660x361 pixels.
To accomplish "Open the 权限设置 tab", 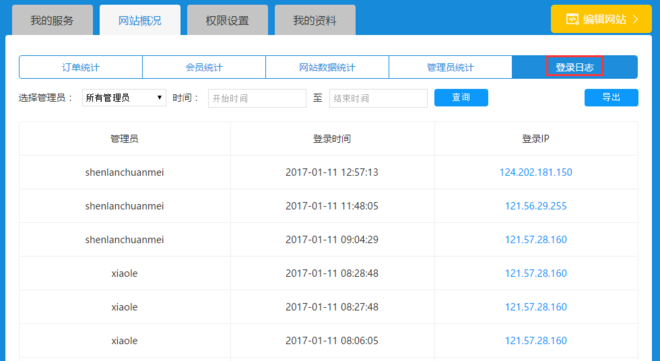I will pos(227,20).
